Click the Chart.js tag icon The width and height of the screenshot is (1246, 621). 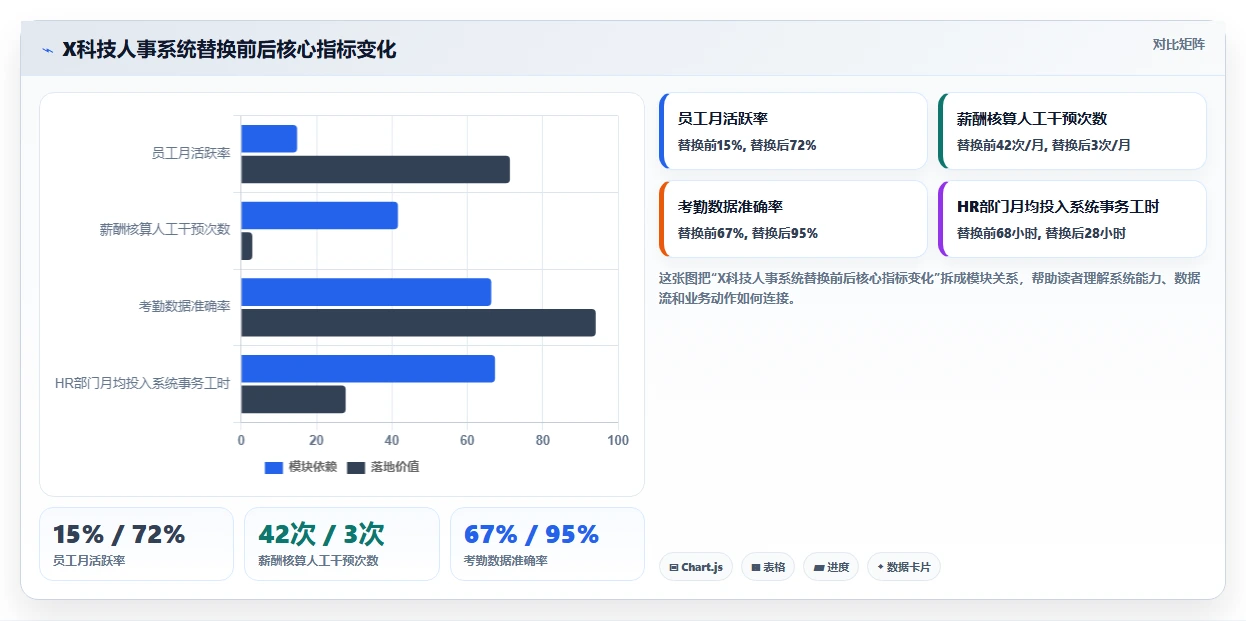click(x=674, y=568)
